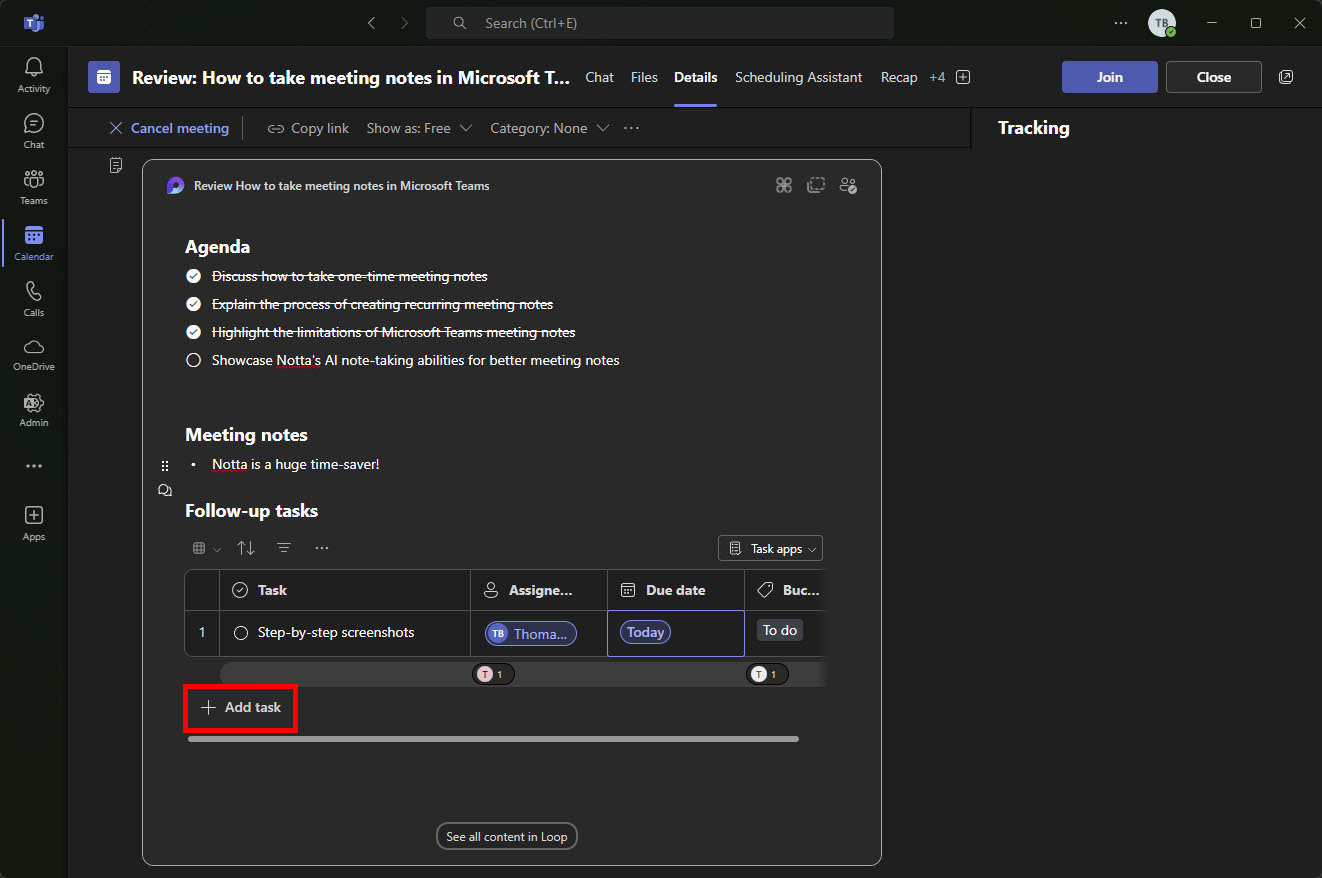
Task: Click 'Notta is a huge time-saver!' note
Action: pos(296,464)
